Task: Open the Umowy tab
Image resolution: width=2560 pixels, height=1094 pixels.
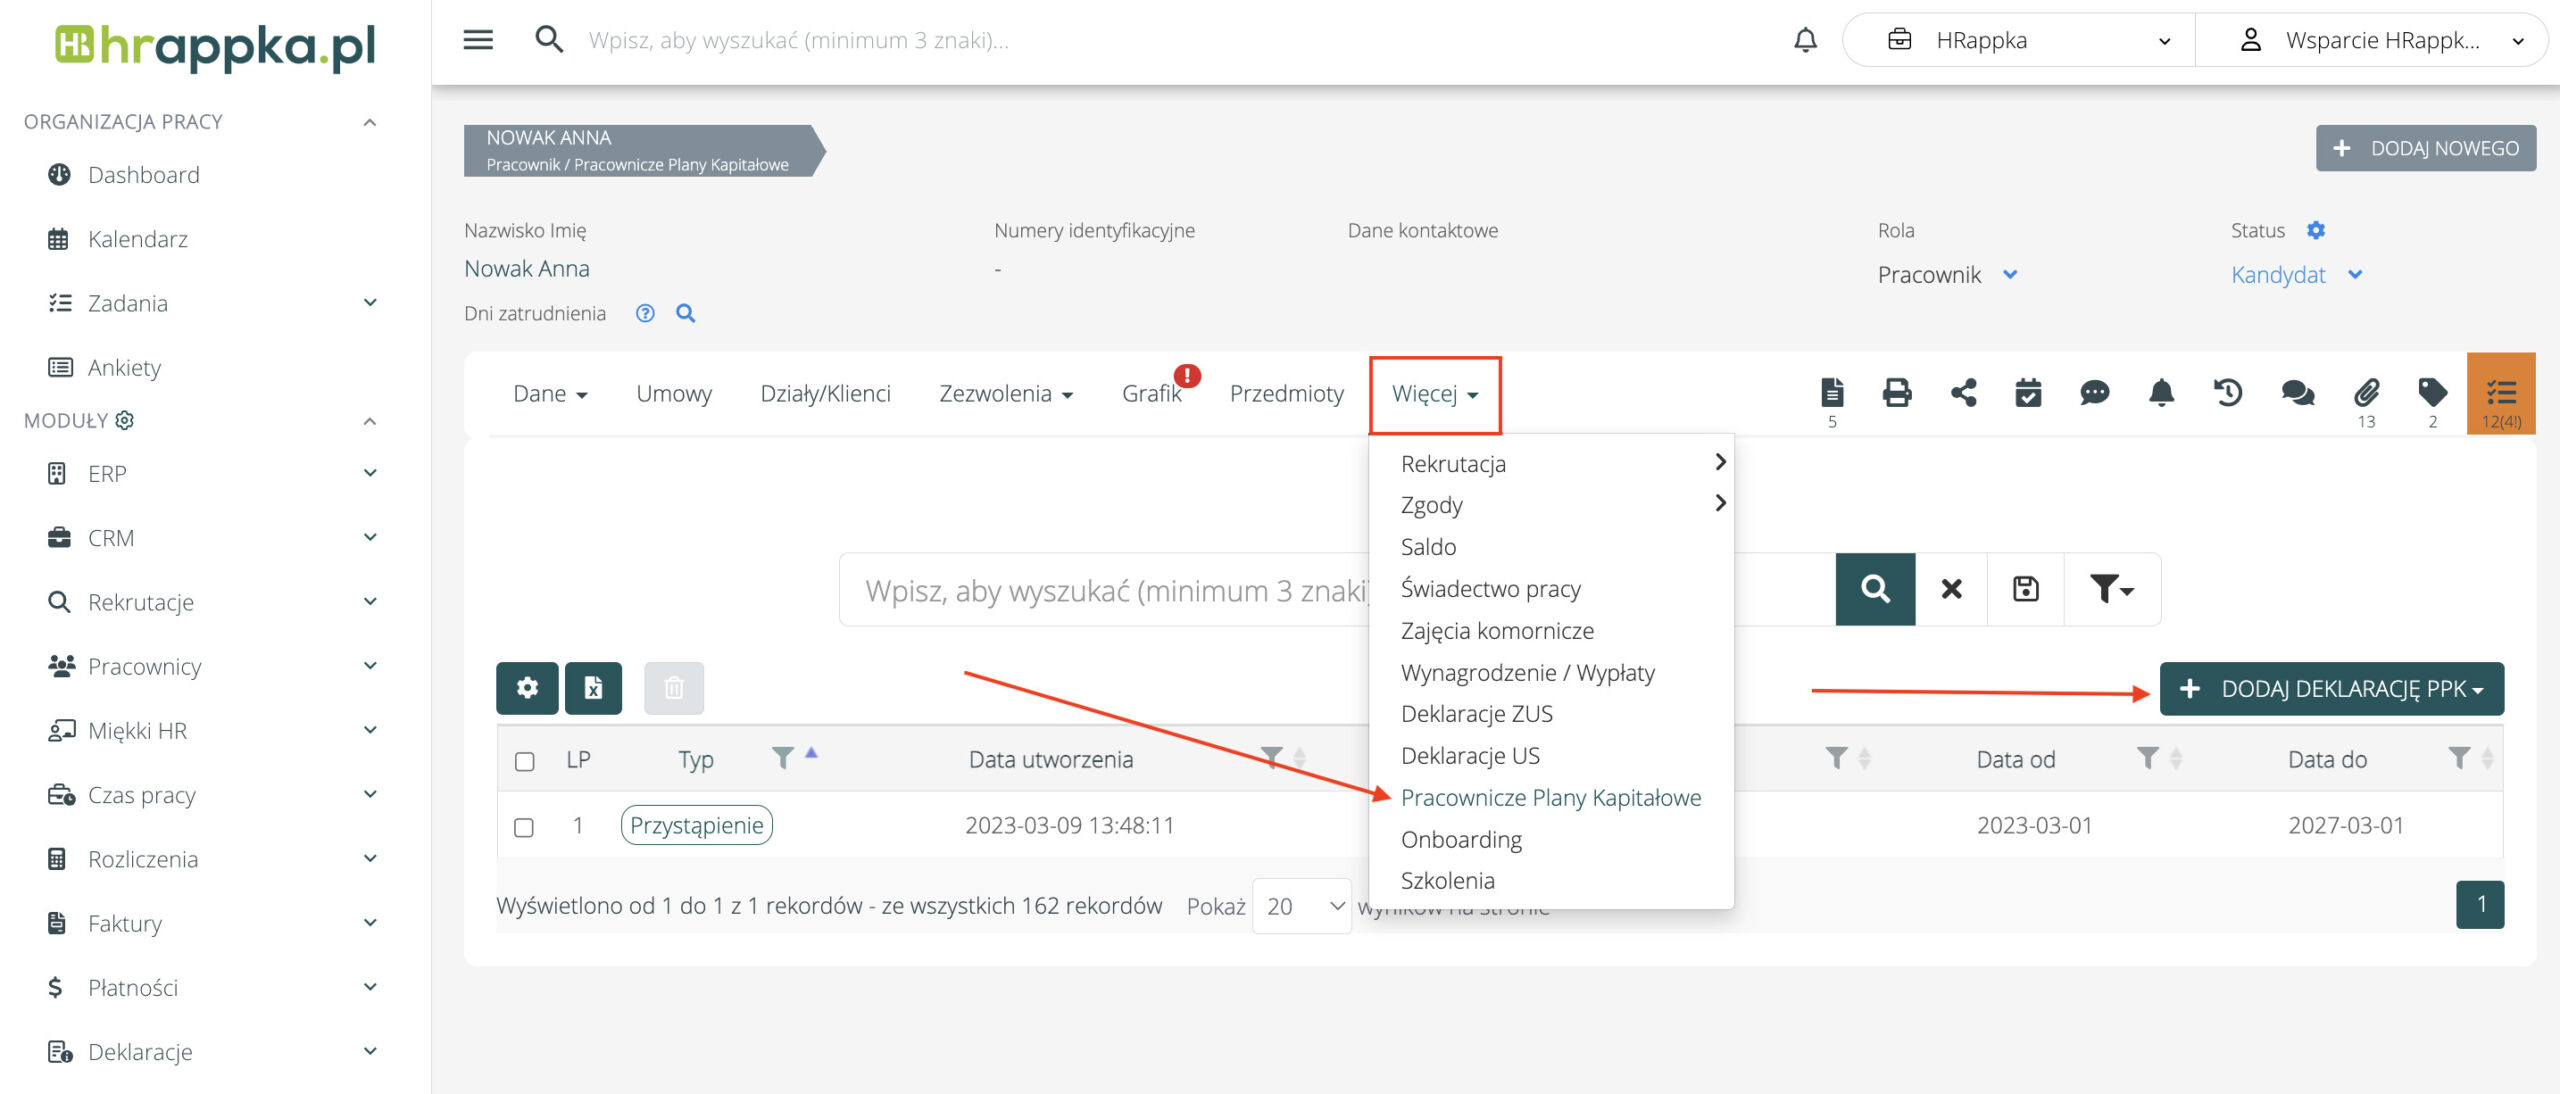Action: (674, 394)
